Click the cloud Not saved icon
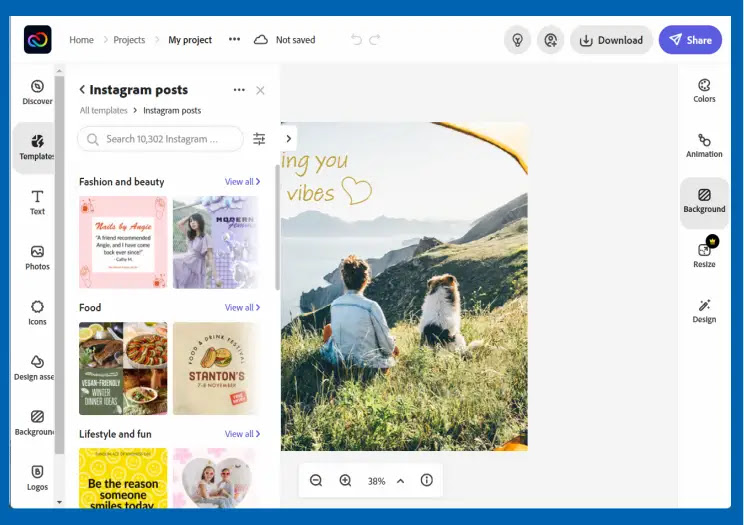Viewport: 744px width, 525px height. [260, 39]
